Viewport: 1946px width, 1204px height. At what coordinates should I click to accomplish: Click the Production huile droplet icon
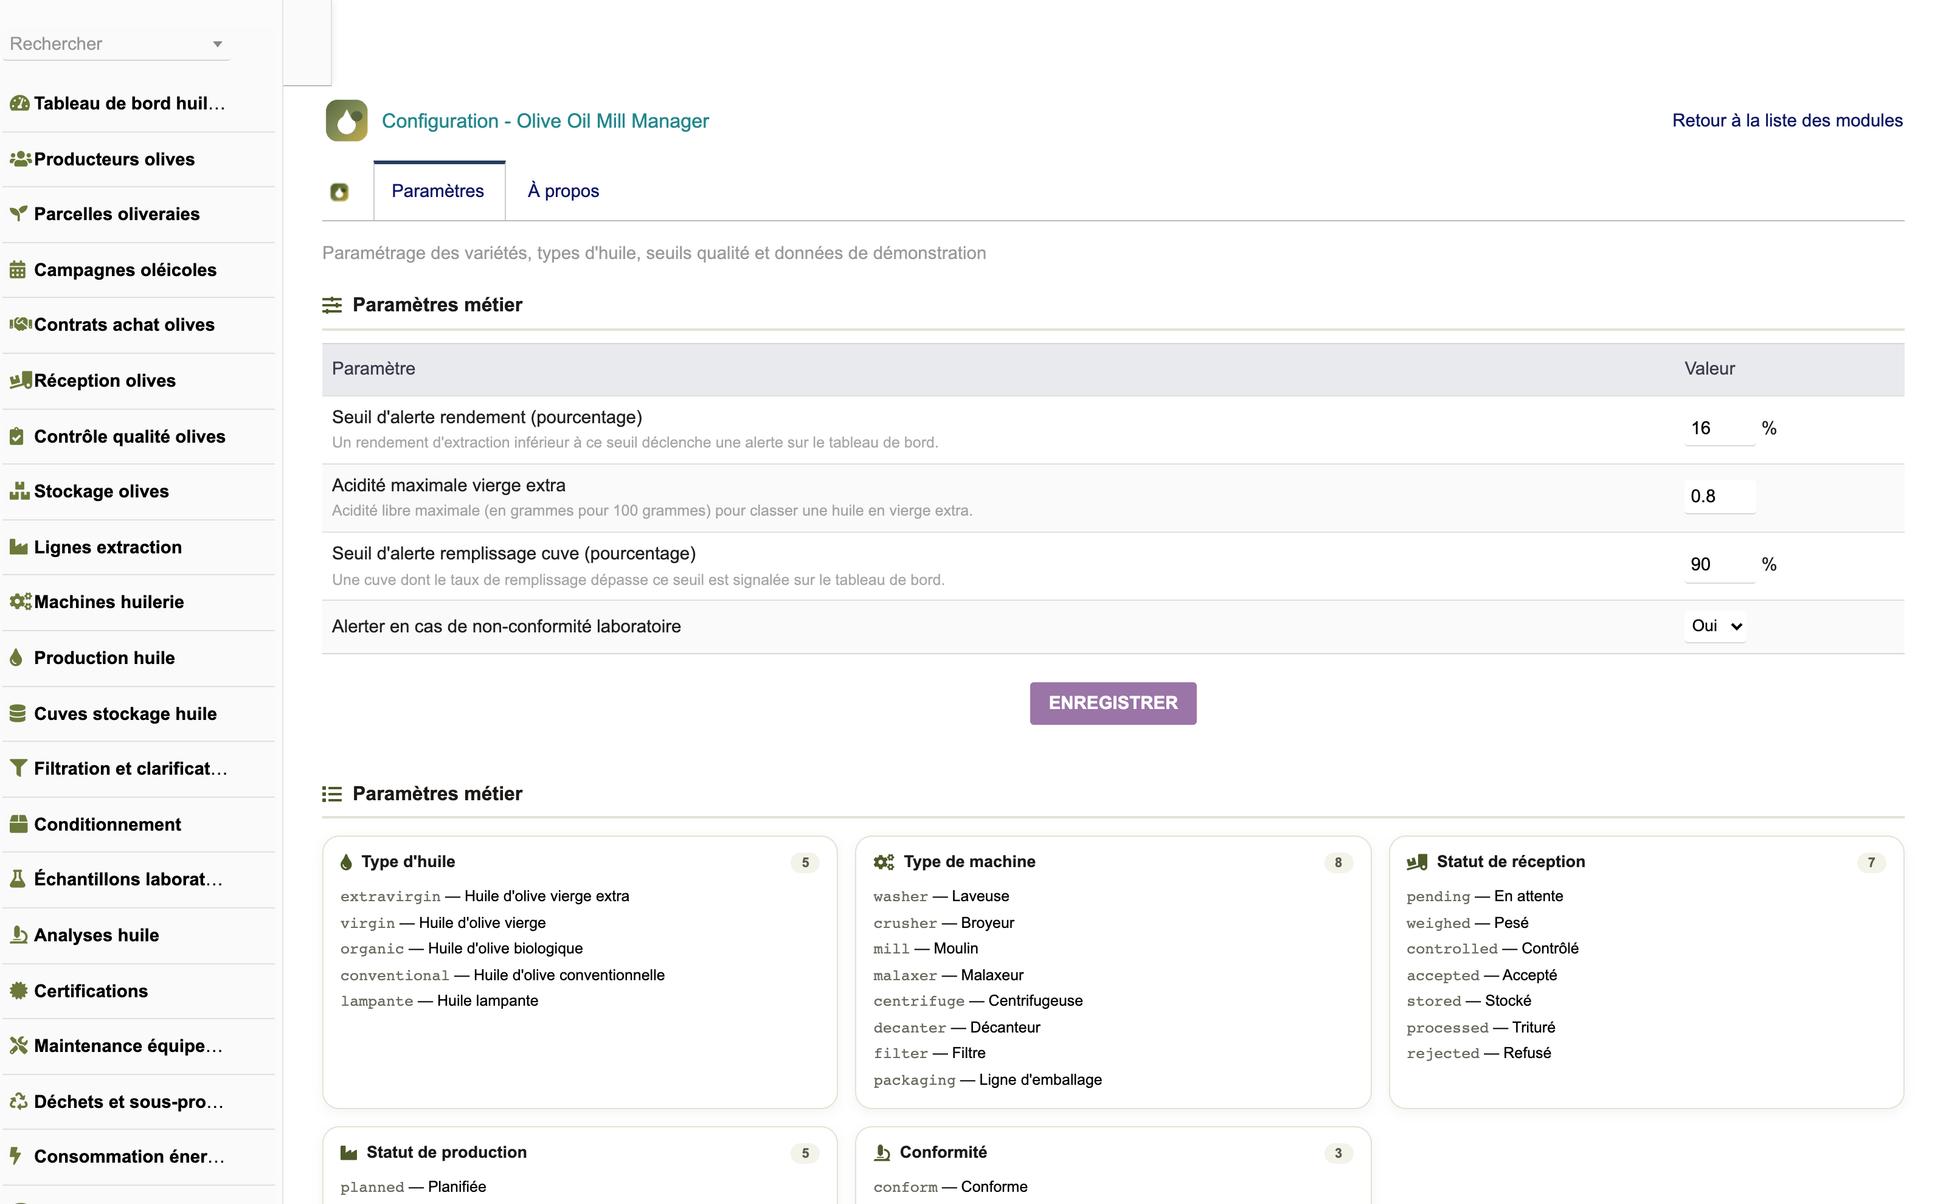[x=16, y=658]
